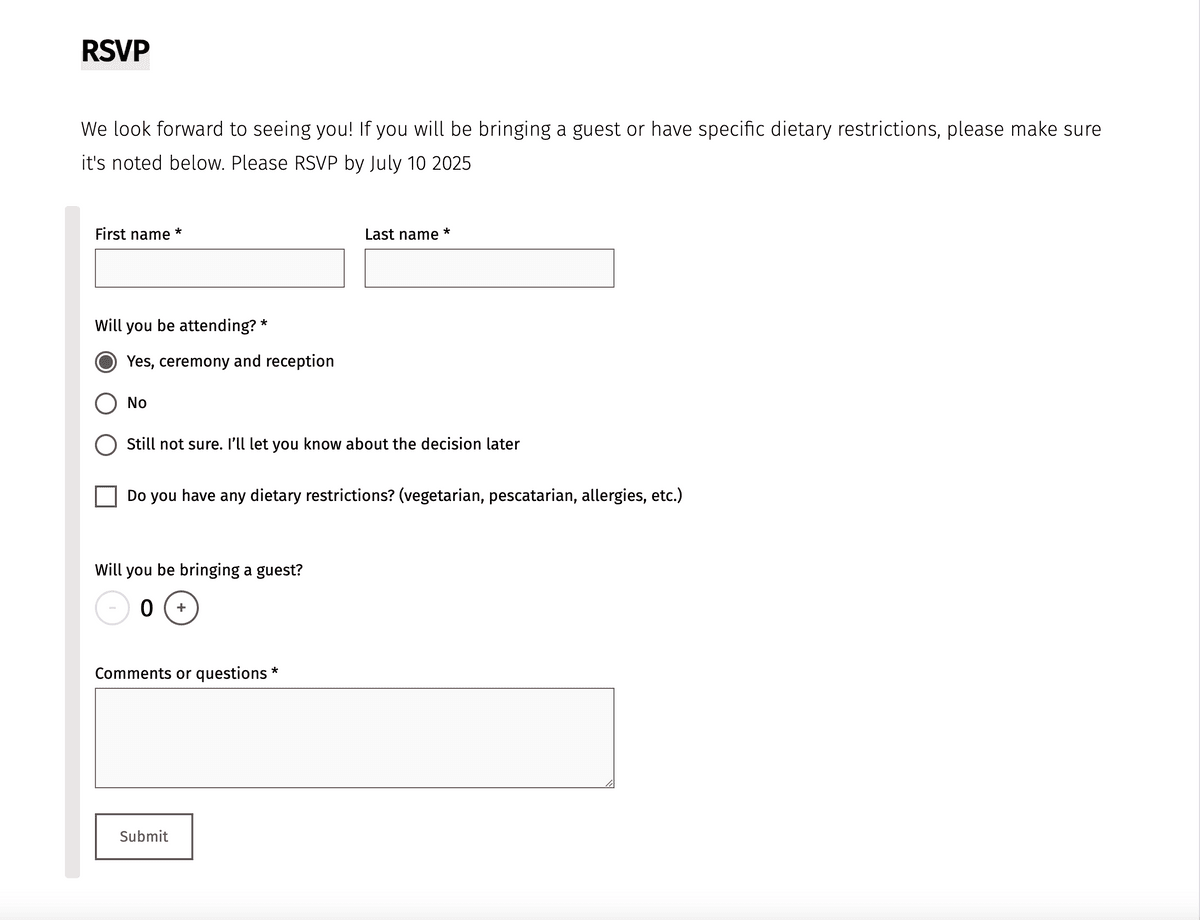Click the 'First name' label text

pyautogui.click(x=133, y=234)
